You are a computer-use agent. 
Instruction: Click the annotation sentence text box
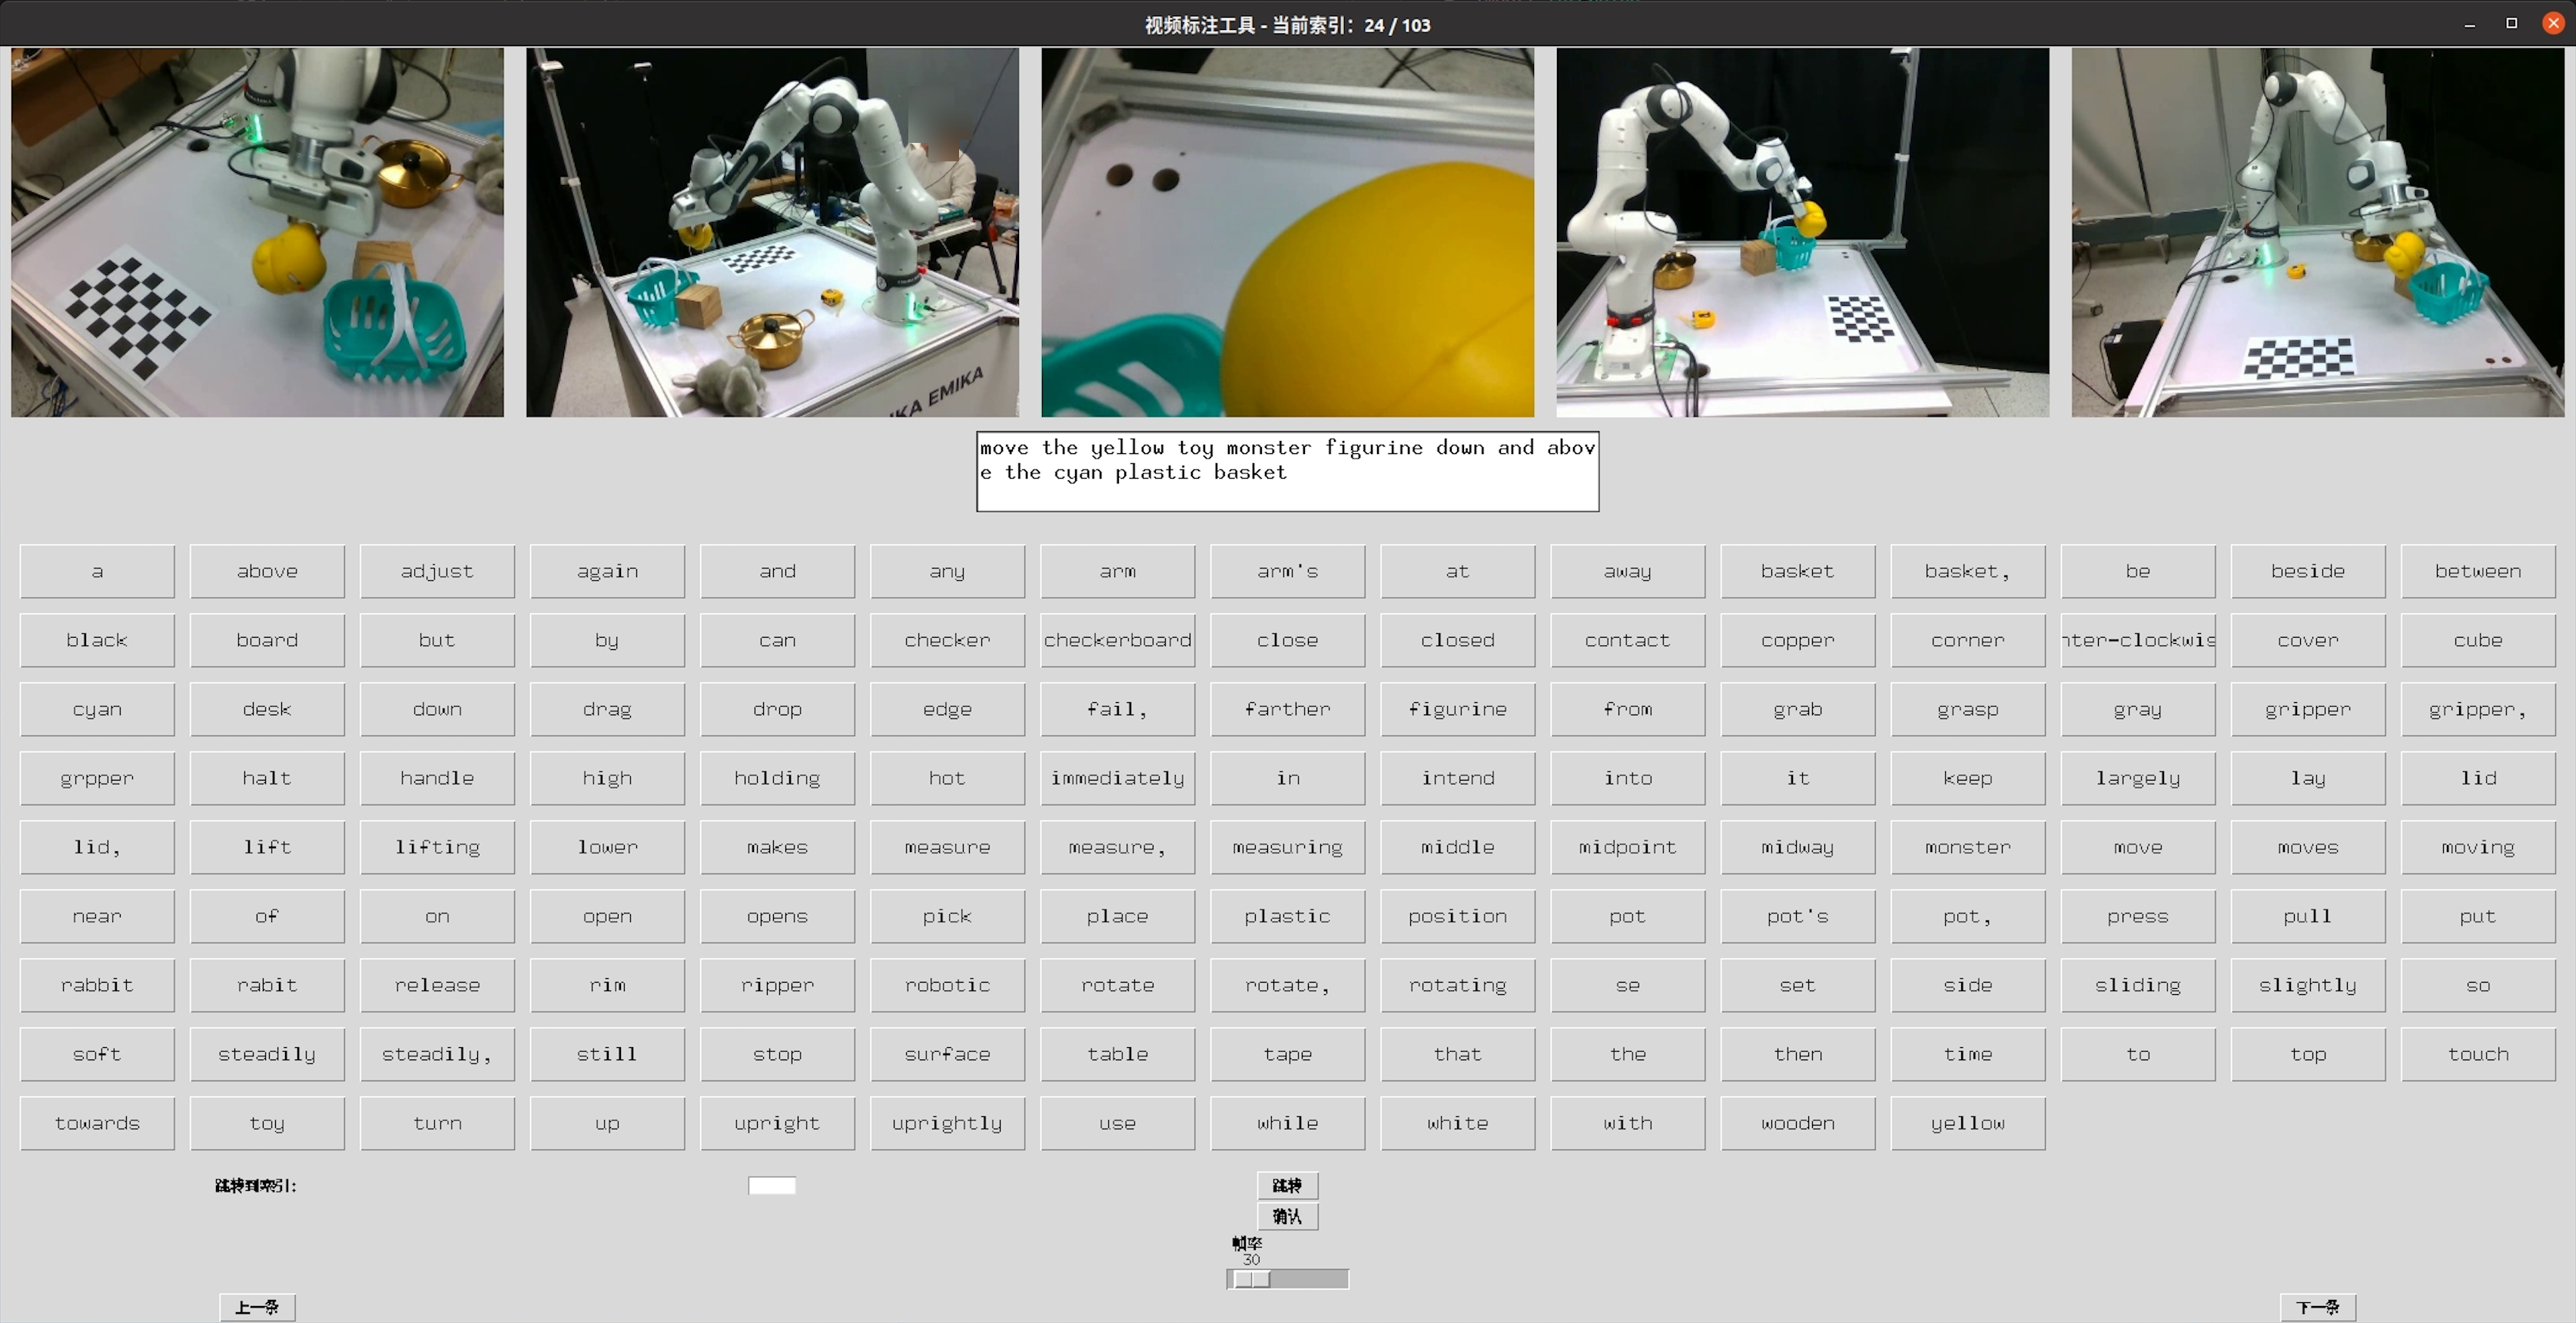(x=1287, y=470)
